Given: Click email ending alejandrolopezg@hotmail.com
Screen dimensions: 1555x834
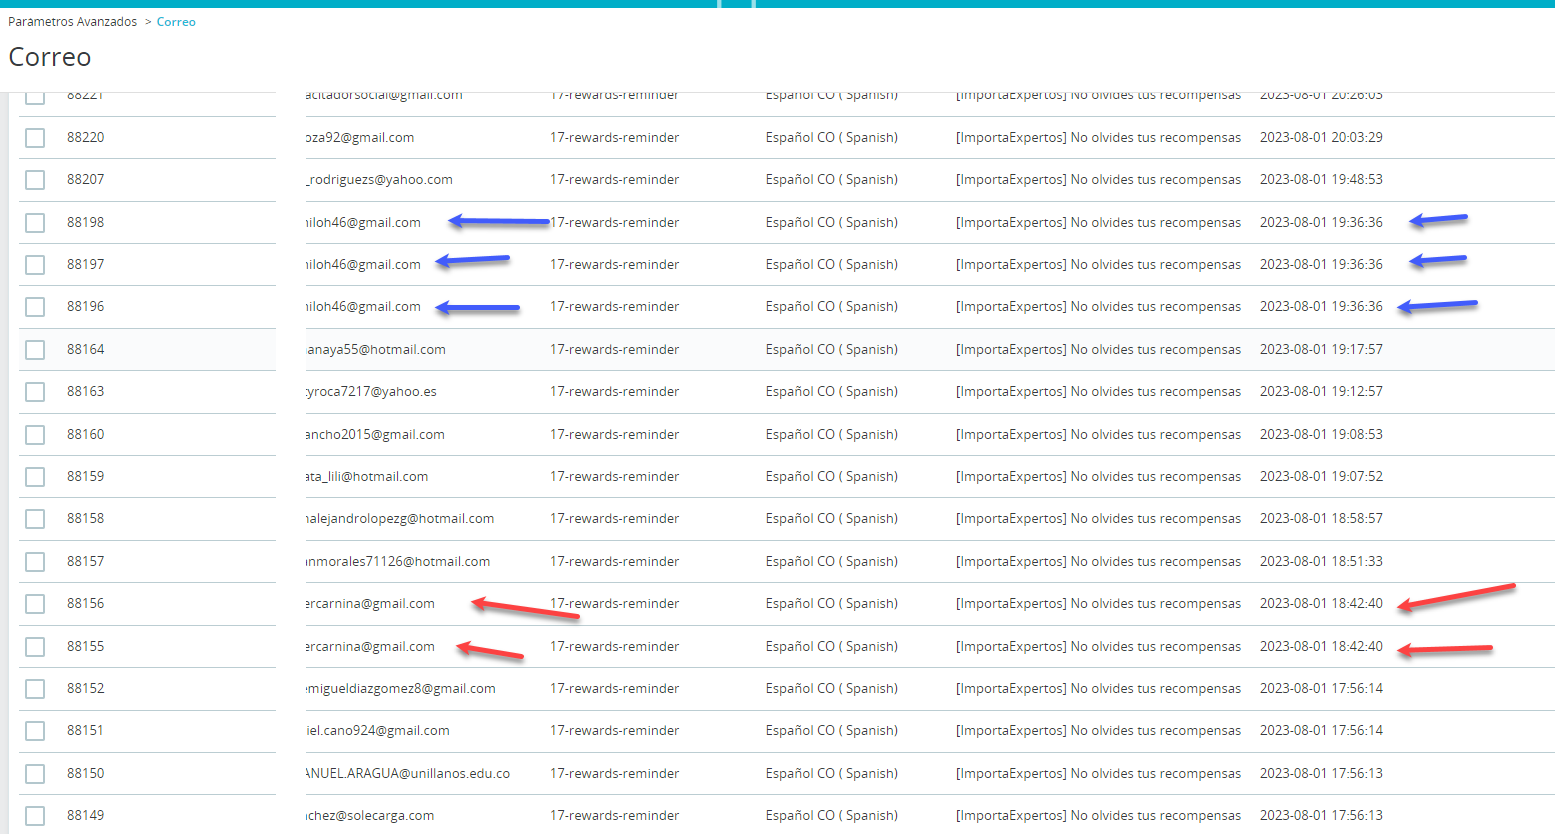Looking at the screenshot, I should pos(400,518).
